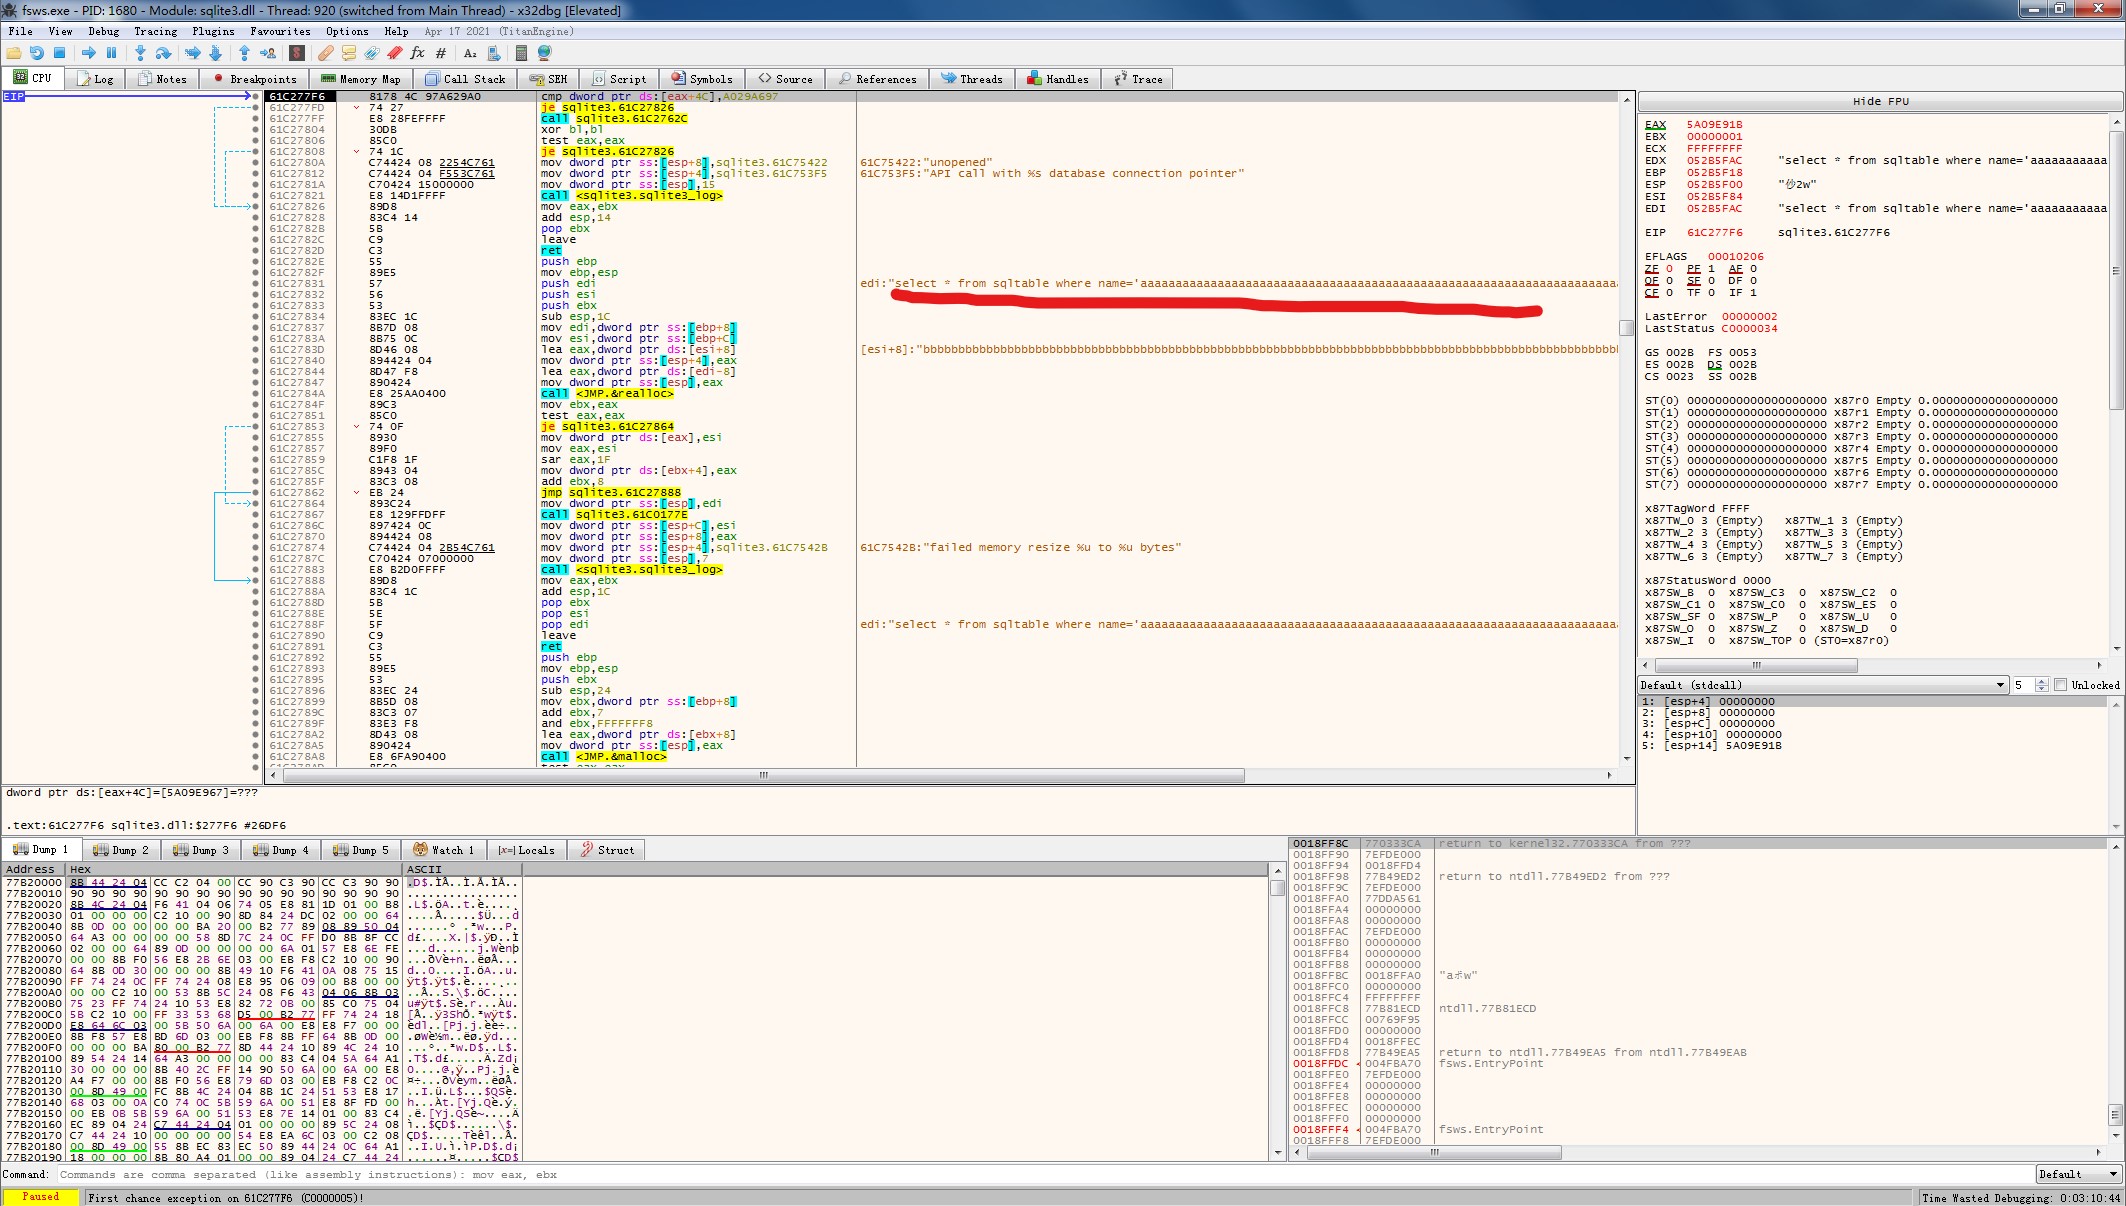
Task: Open the Watch 1 tab
Action: 445,850
